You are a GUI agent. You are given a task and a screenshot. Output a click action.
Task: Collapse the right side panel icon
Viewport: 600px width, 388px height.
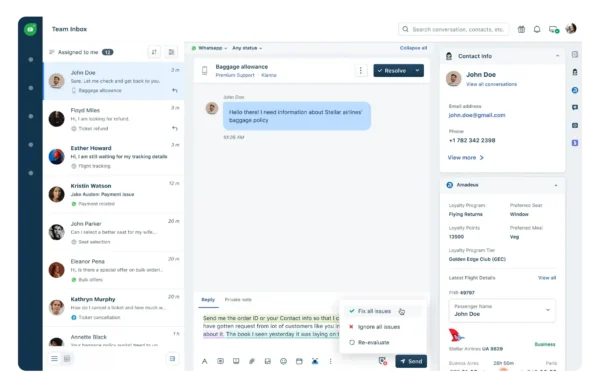coord(575,54)
